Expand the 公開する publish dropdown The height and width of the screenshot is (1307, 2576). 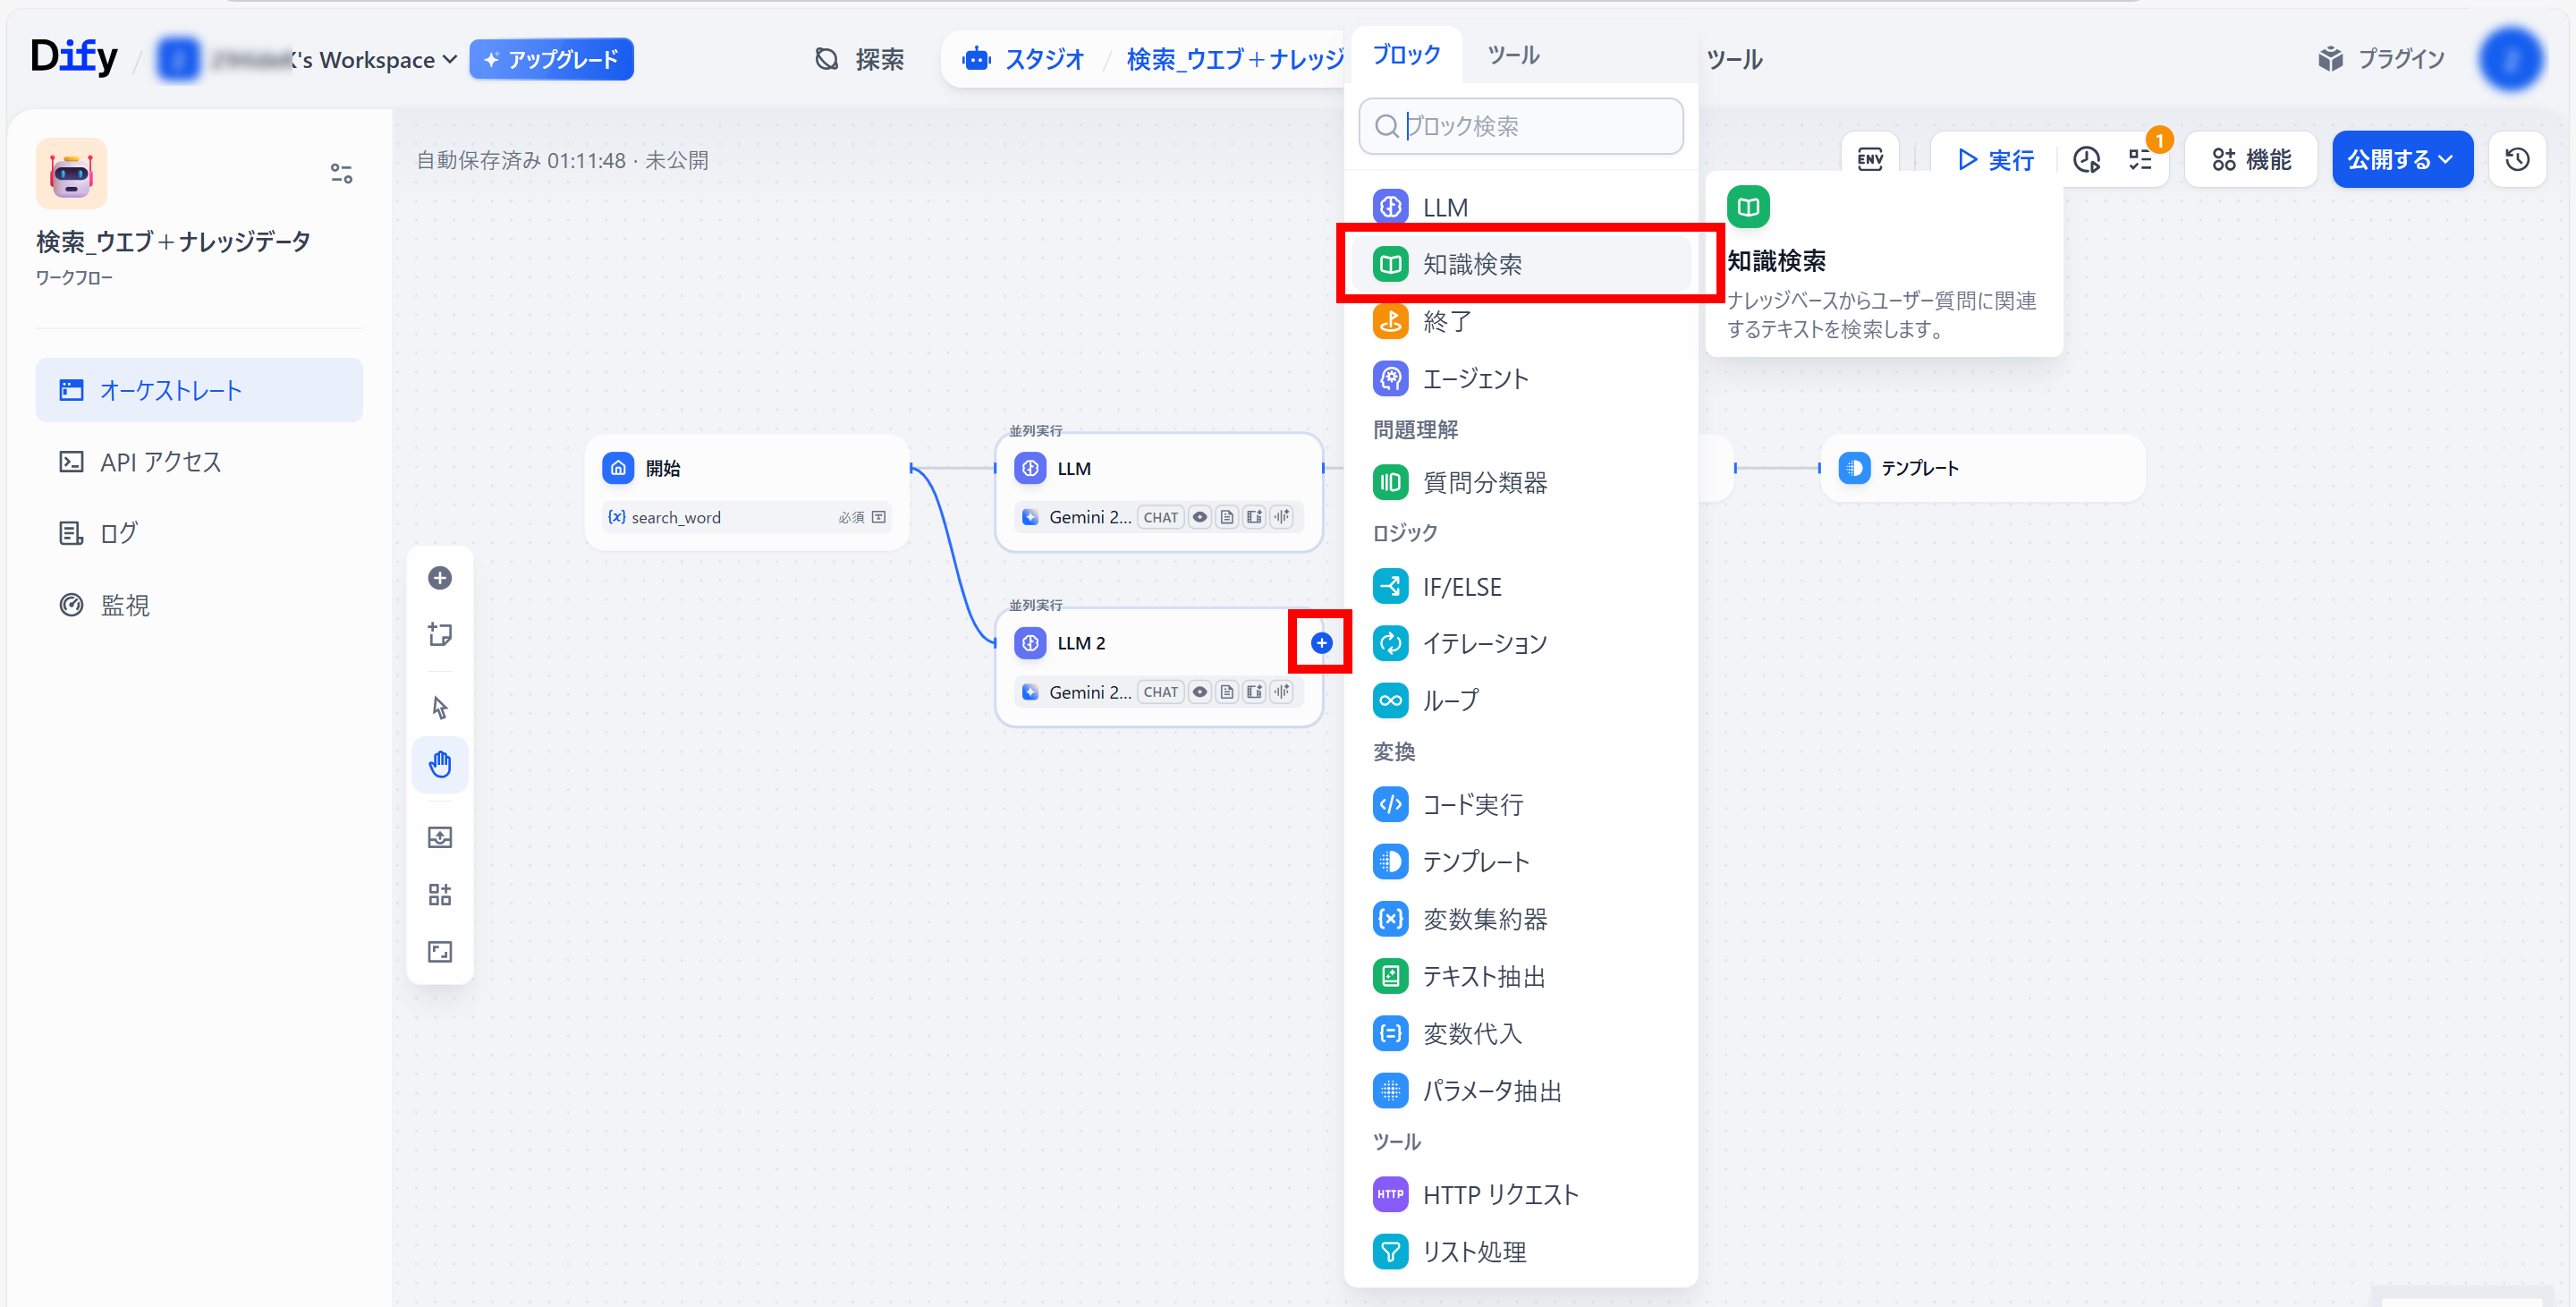click(x=2401, y=159)
